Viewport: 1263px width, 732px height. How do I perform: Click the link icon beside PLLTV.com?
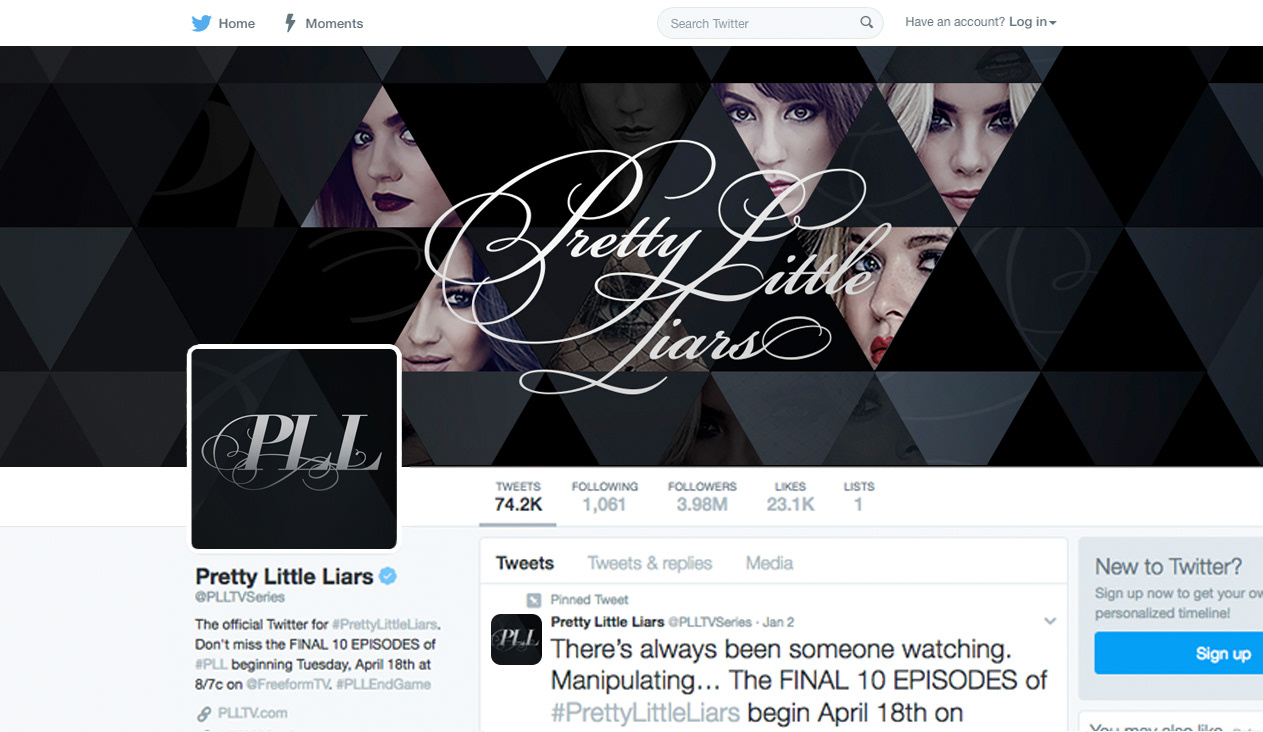tap(204, 713)
